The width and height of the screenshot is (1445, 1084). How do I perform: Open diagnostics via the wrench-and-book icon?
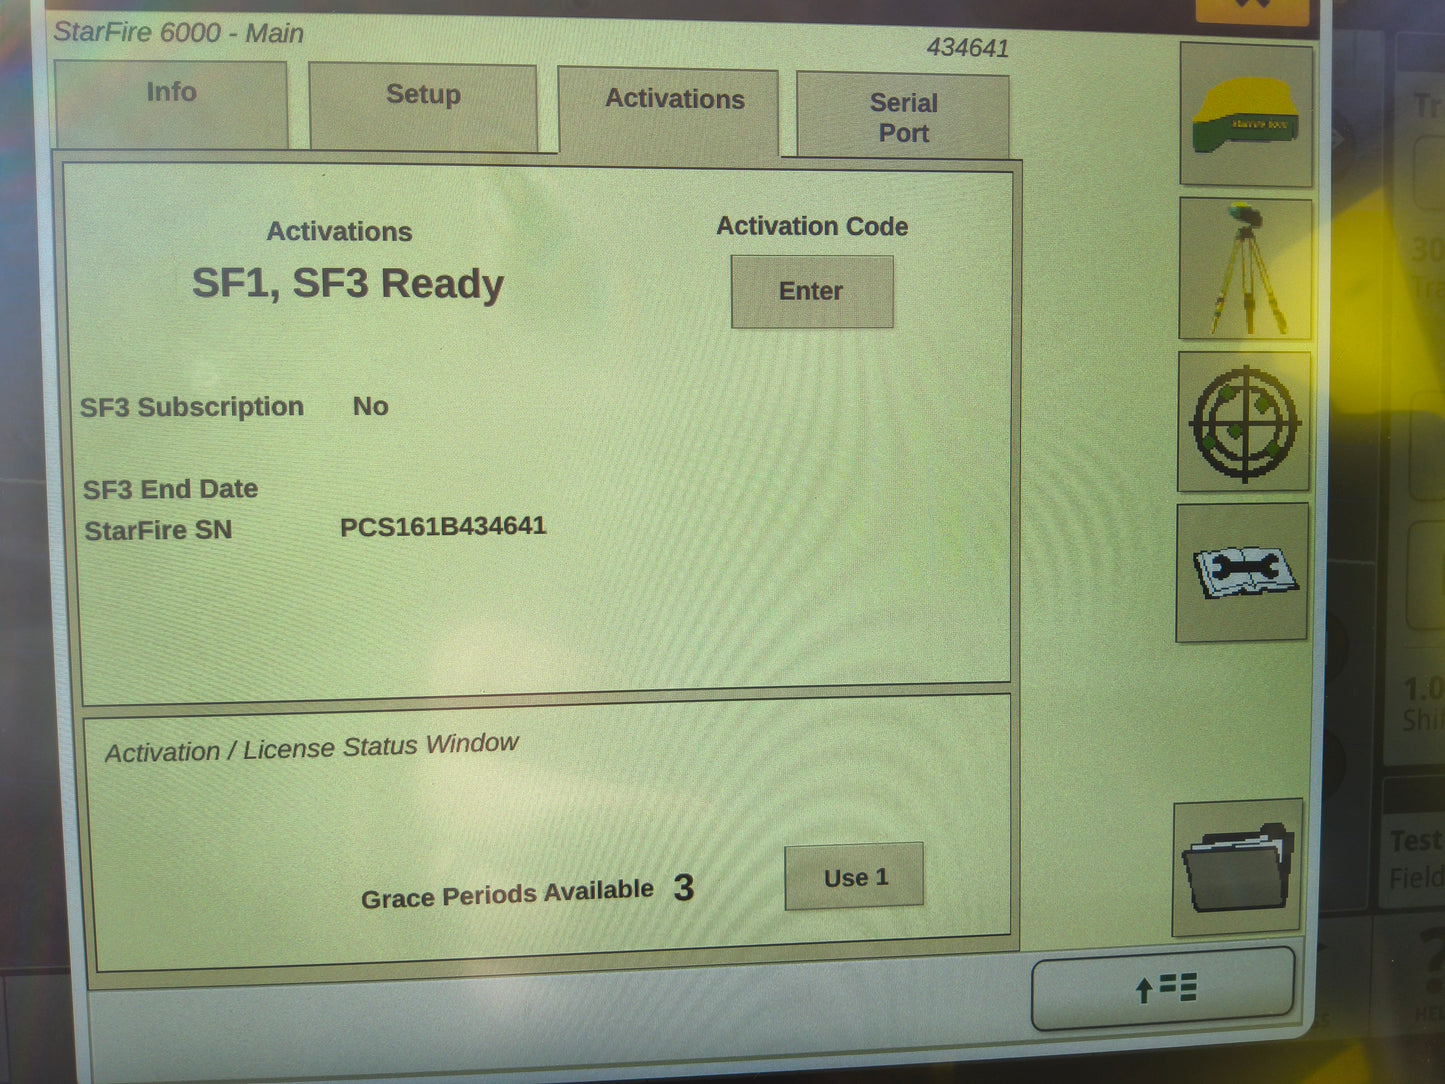(1241, 572)
